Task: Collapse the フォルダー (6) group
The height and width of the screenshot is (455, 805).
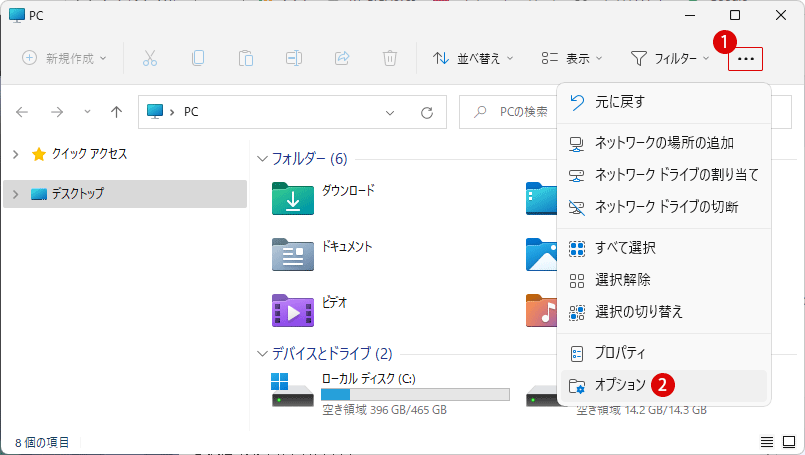Action: [x=262, y=159]
